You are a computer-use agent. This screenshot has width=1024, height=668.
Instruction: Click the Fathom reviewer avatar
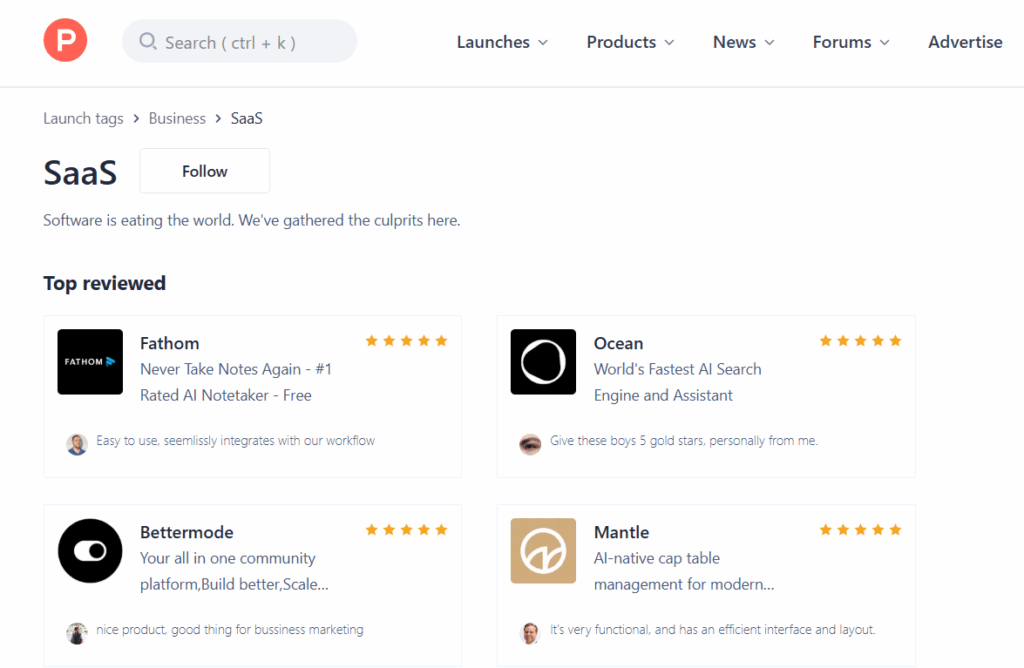tap(77, 445)
